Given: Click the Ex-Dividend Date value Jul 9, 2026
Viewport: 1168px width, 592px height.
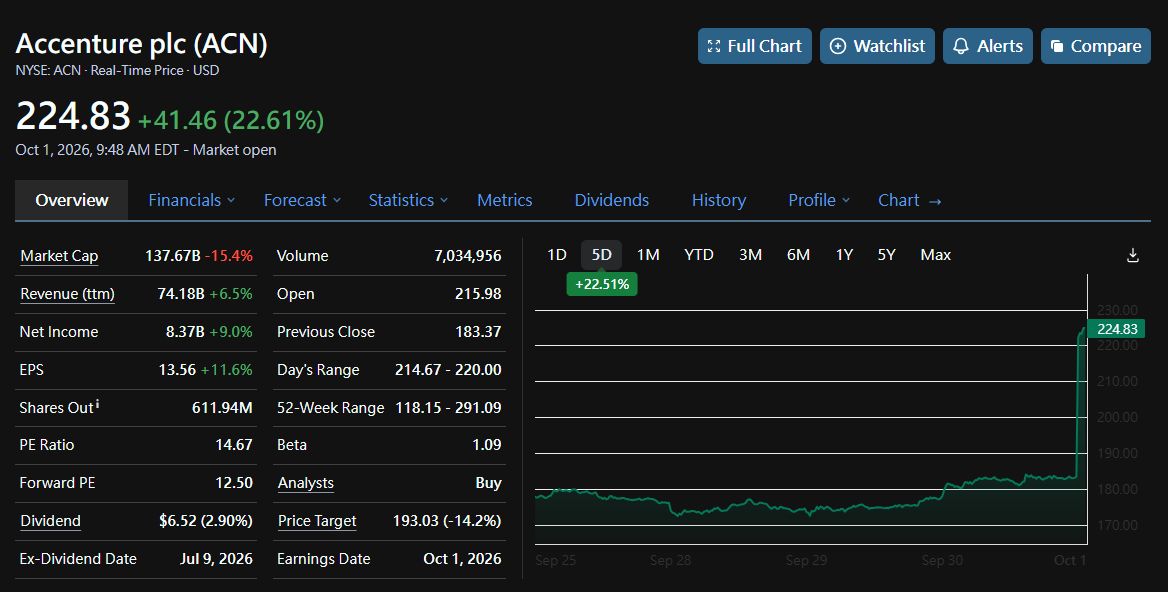Looking at the screenshot, I should [216, 558].
